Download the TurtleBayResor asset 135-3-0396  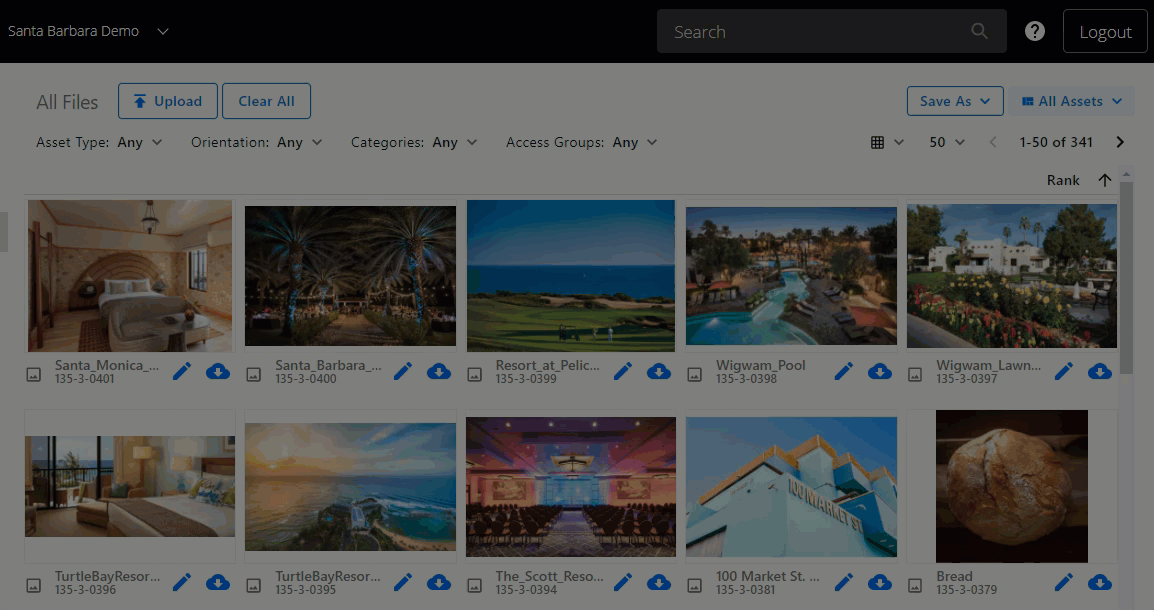click(218, 583)
